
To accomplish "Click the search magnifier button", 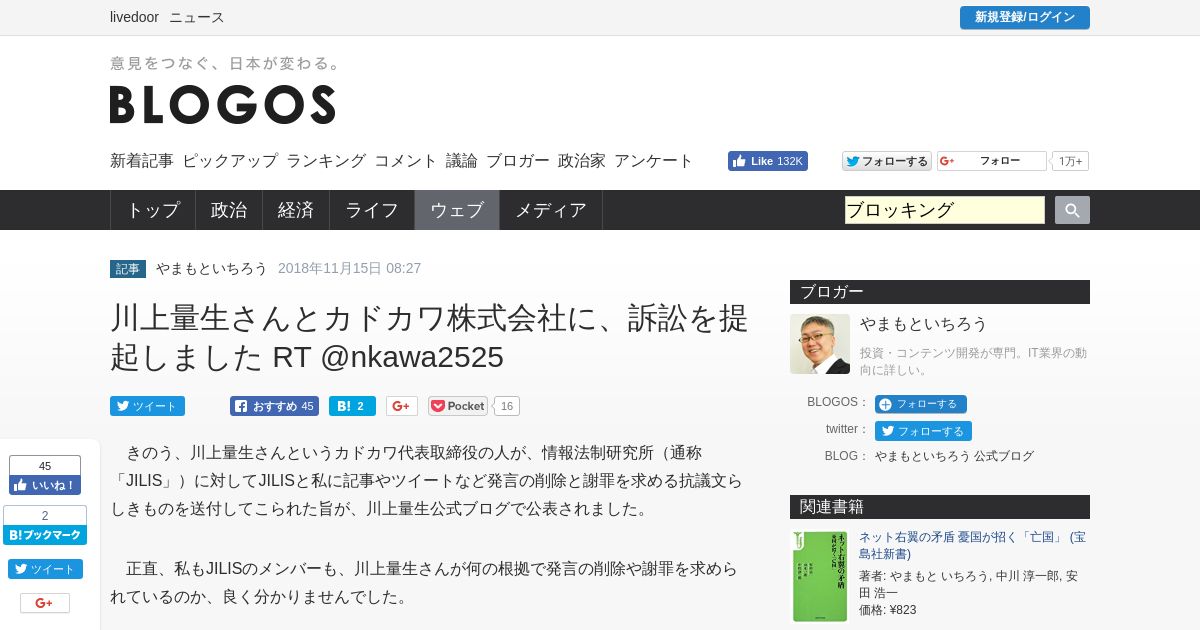I will pyautogui.click(x=1072, y=210).
